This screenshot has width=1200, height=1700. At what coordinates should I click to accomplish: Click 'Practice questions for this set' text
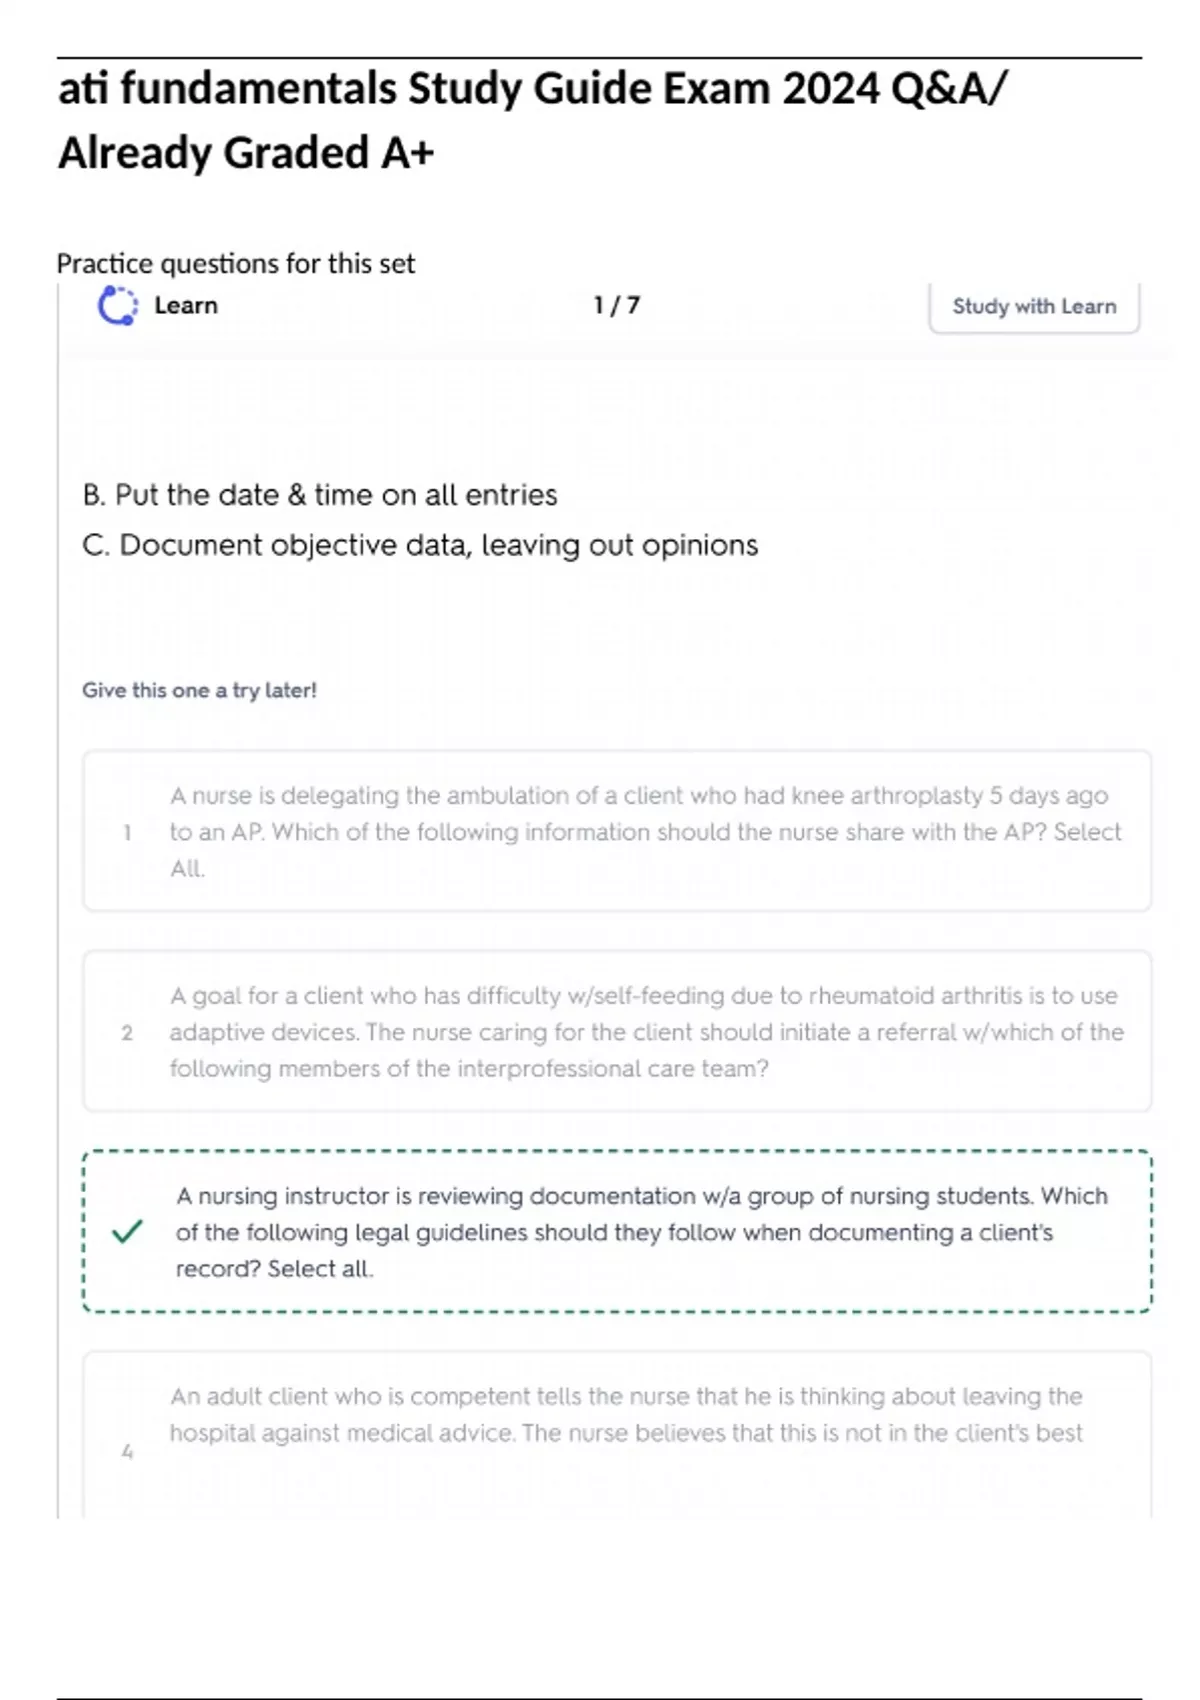coord(235,263)
